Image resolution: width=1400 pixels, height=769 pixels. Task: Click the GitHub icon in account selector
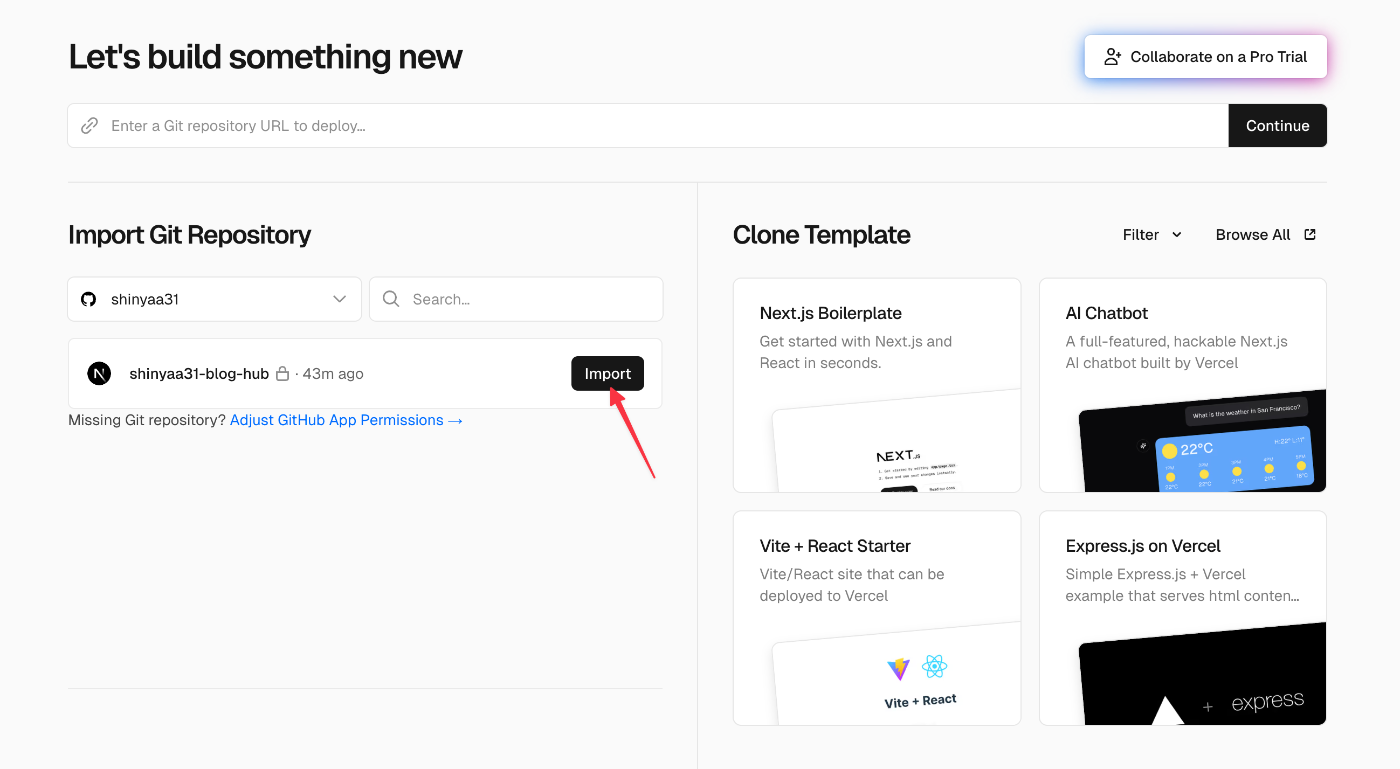click(89, 299)
